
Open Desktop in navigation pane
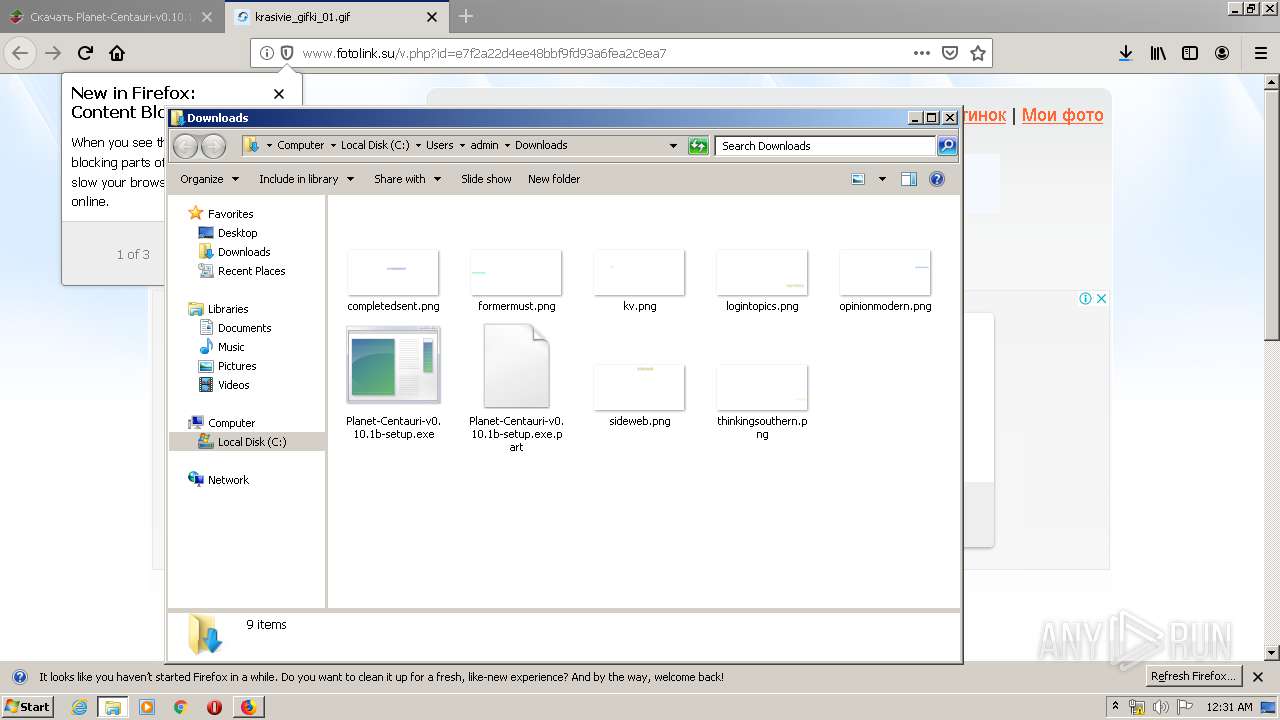(x=237, y=233)
